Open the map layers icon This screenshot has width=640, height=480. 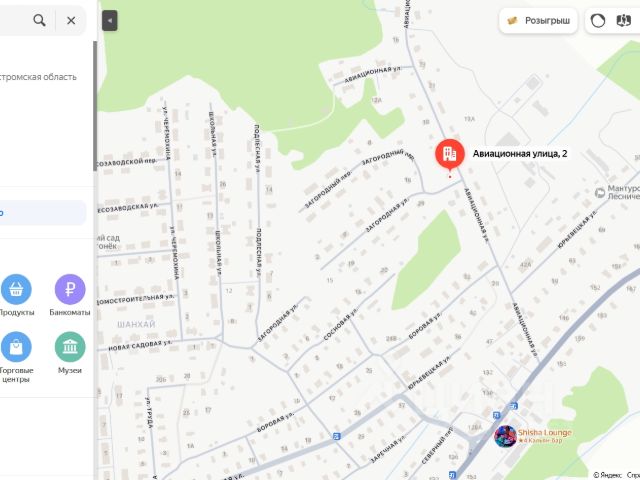click(x=623, y=20)
